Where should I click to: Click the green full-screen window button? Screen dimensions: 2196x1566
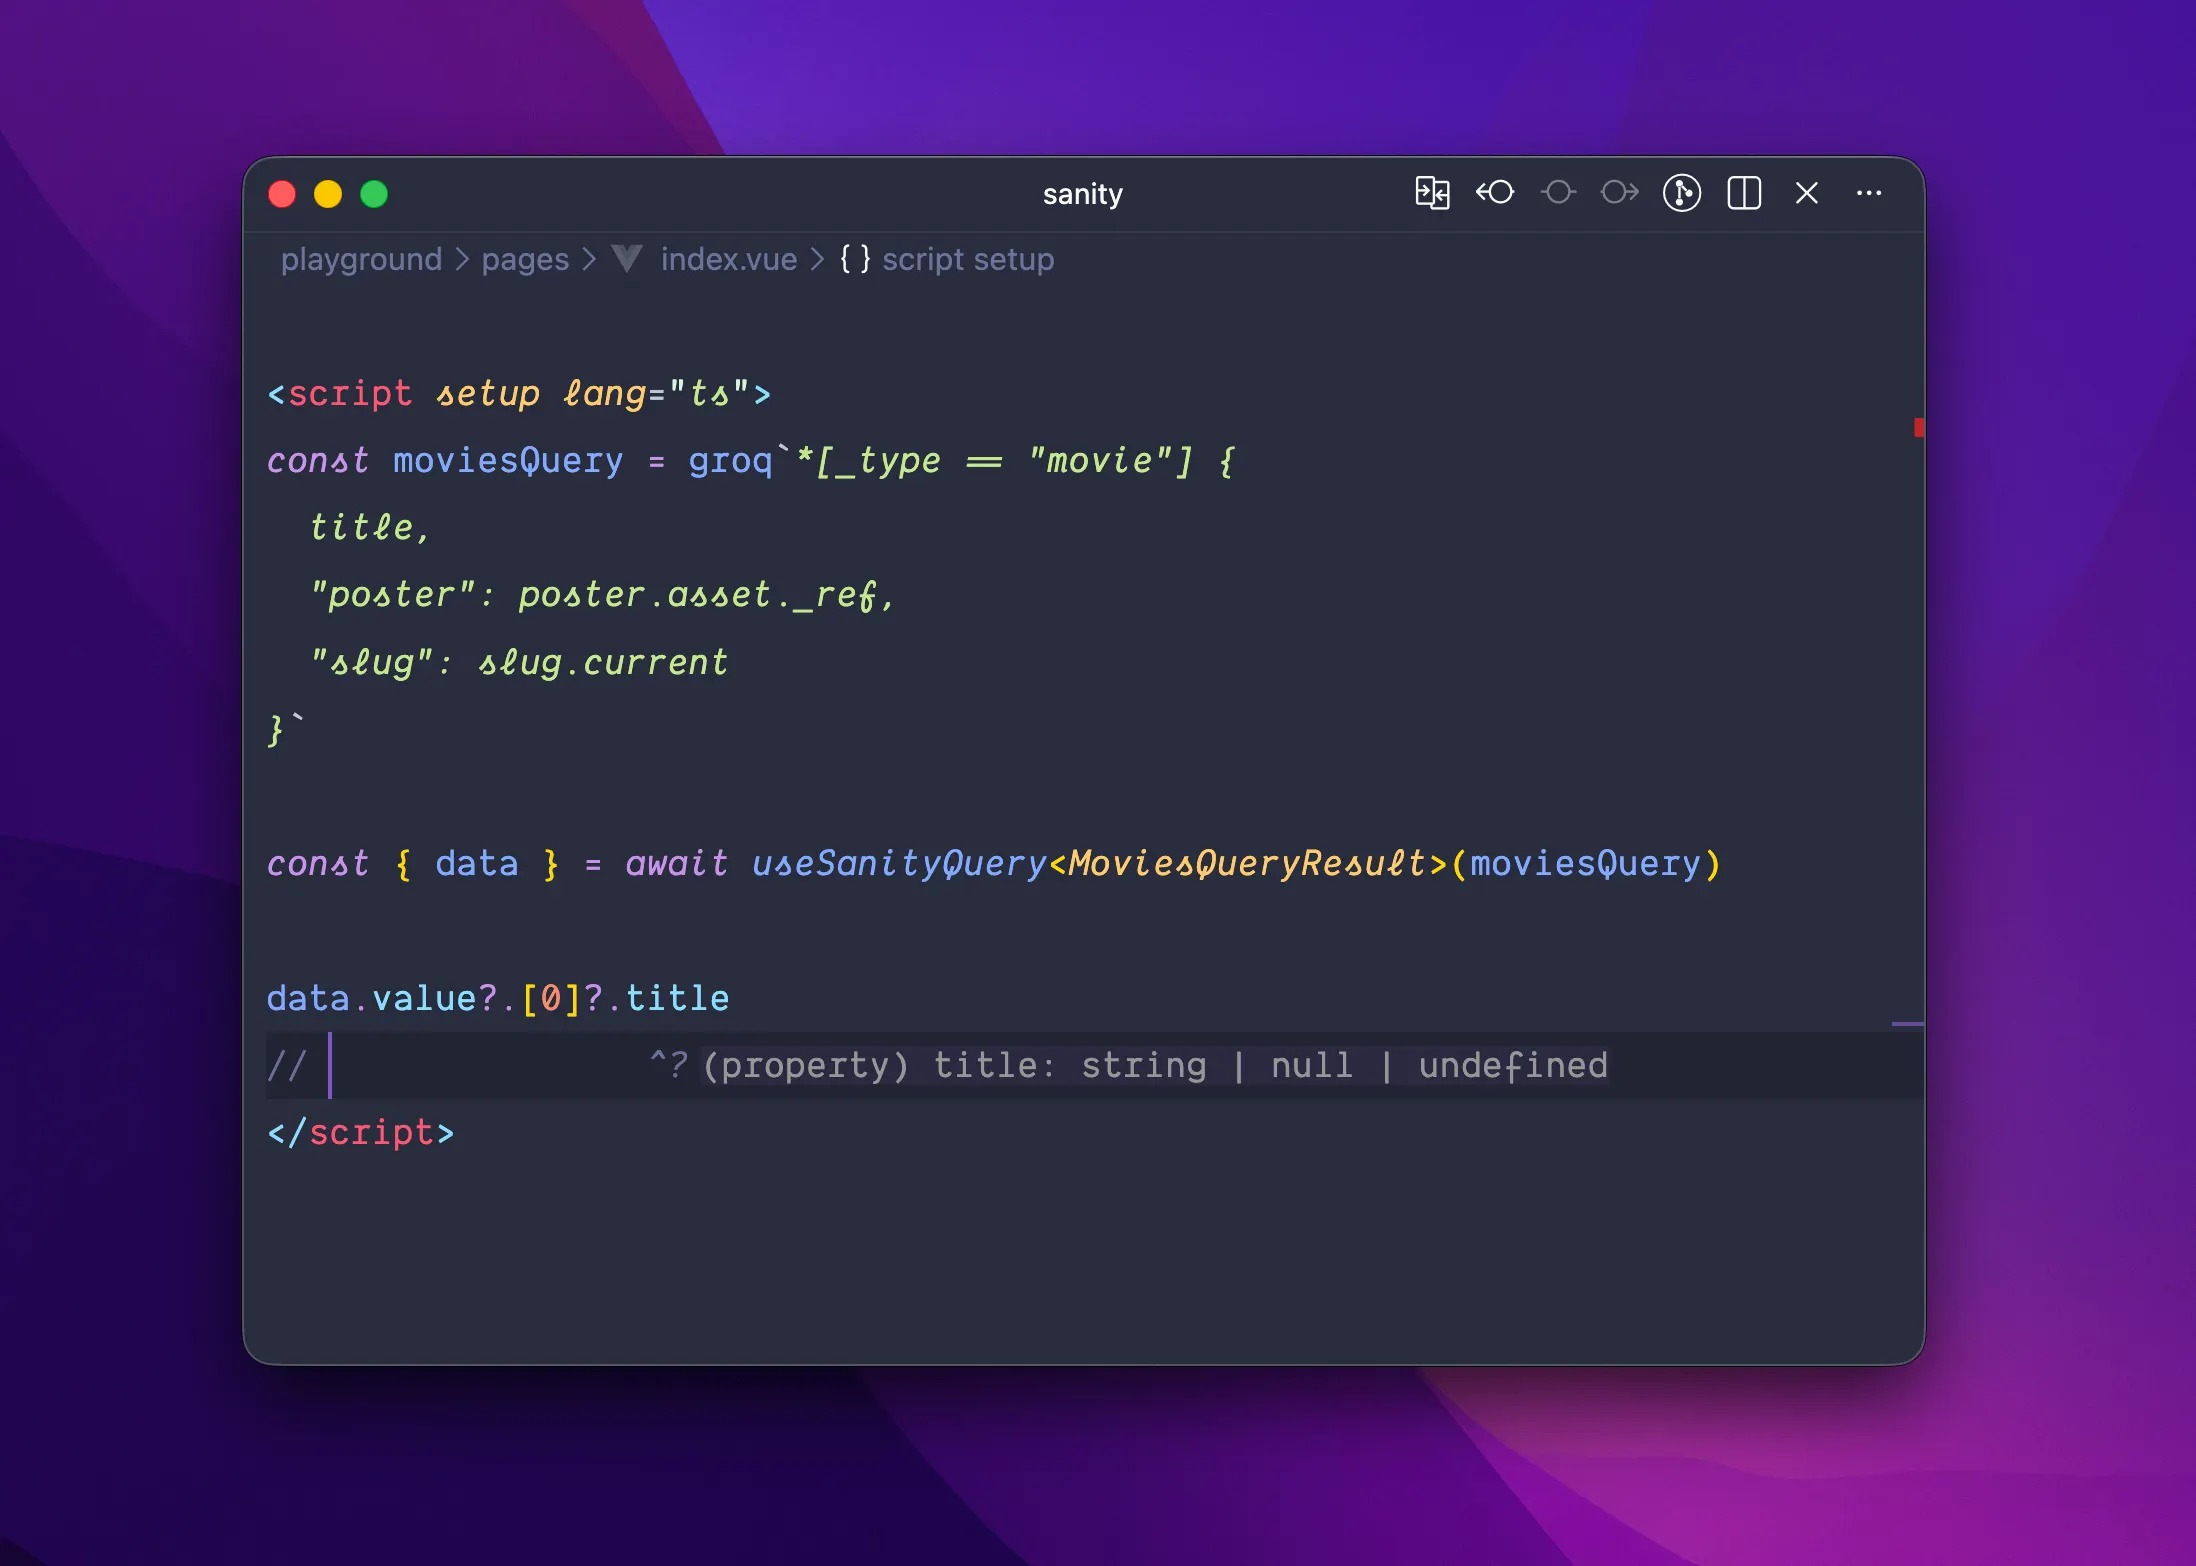pyautogui.click(x=374, y=194)
